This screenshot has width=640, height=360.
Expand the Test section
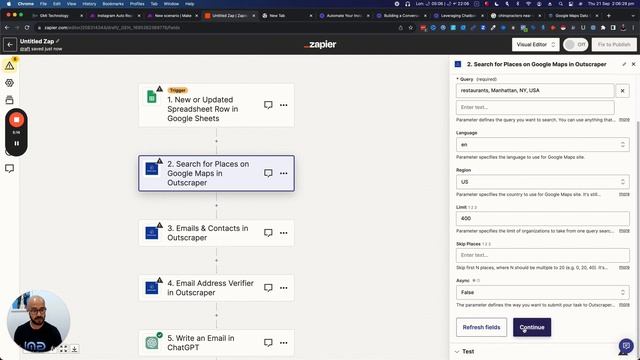click(464, 351)
